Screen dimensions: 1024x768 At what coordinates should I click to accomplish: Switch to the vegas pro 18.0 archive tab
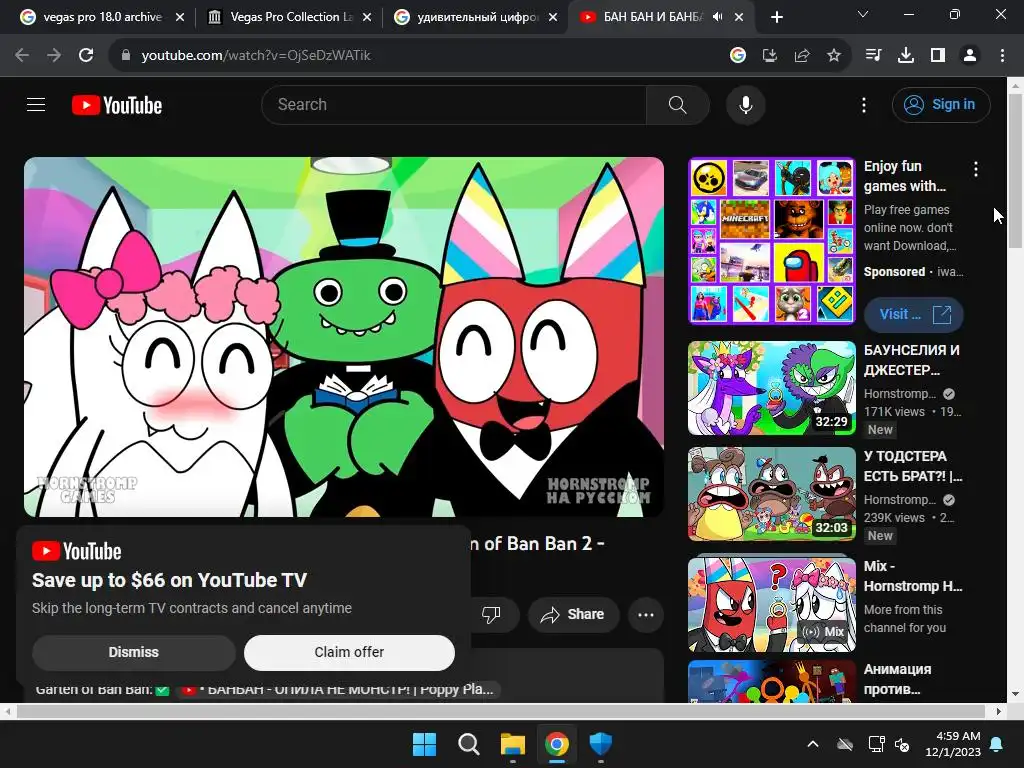point(101,17)
